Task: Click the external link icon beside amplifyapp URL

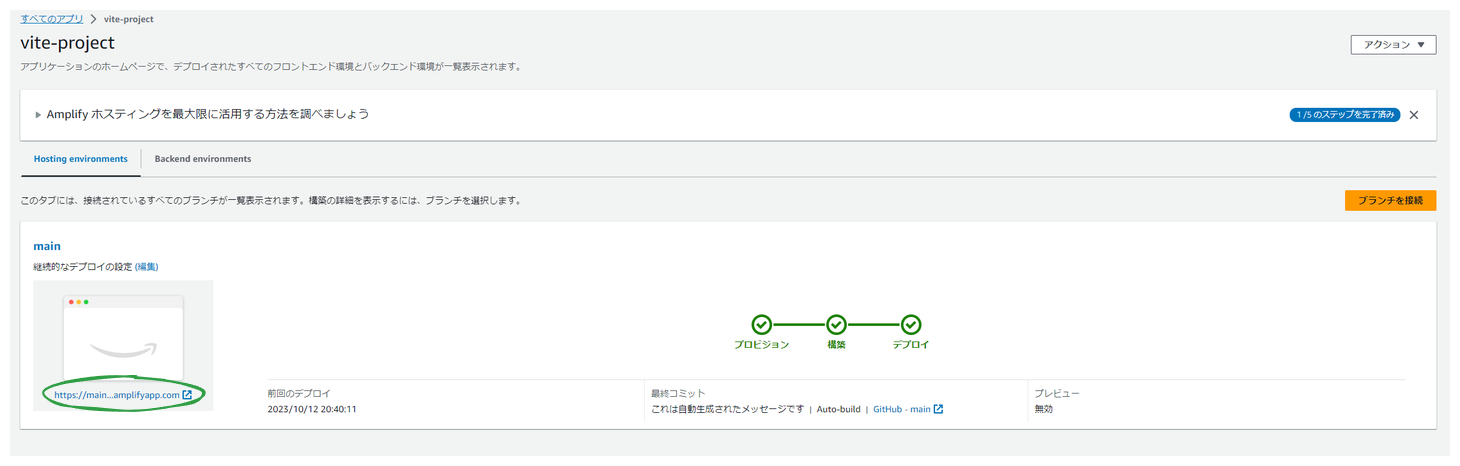Action: coord(187,395)
